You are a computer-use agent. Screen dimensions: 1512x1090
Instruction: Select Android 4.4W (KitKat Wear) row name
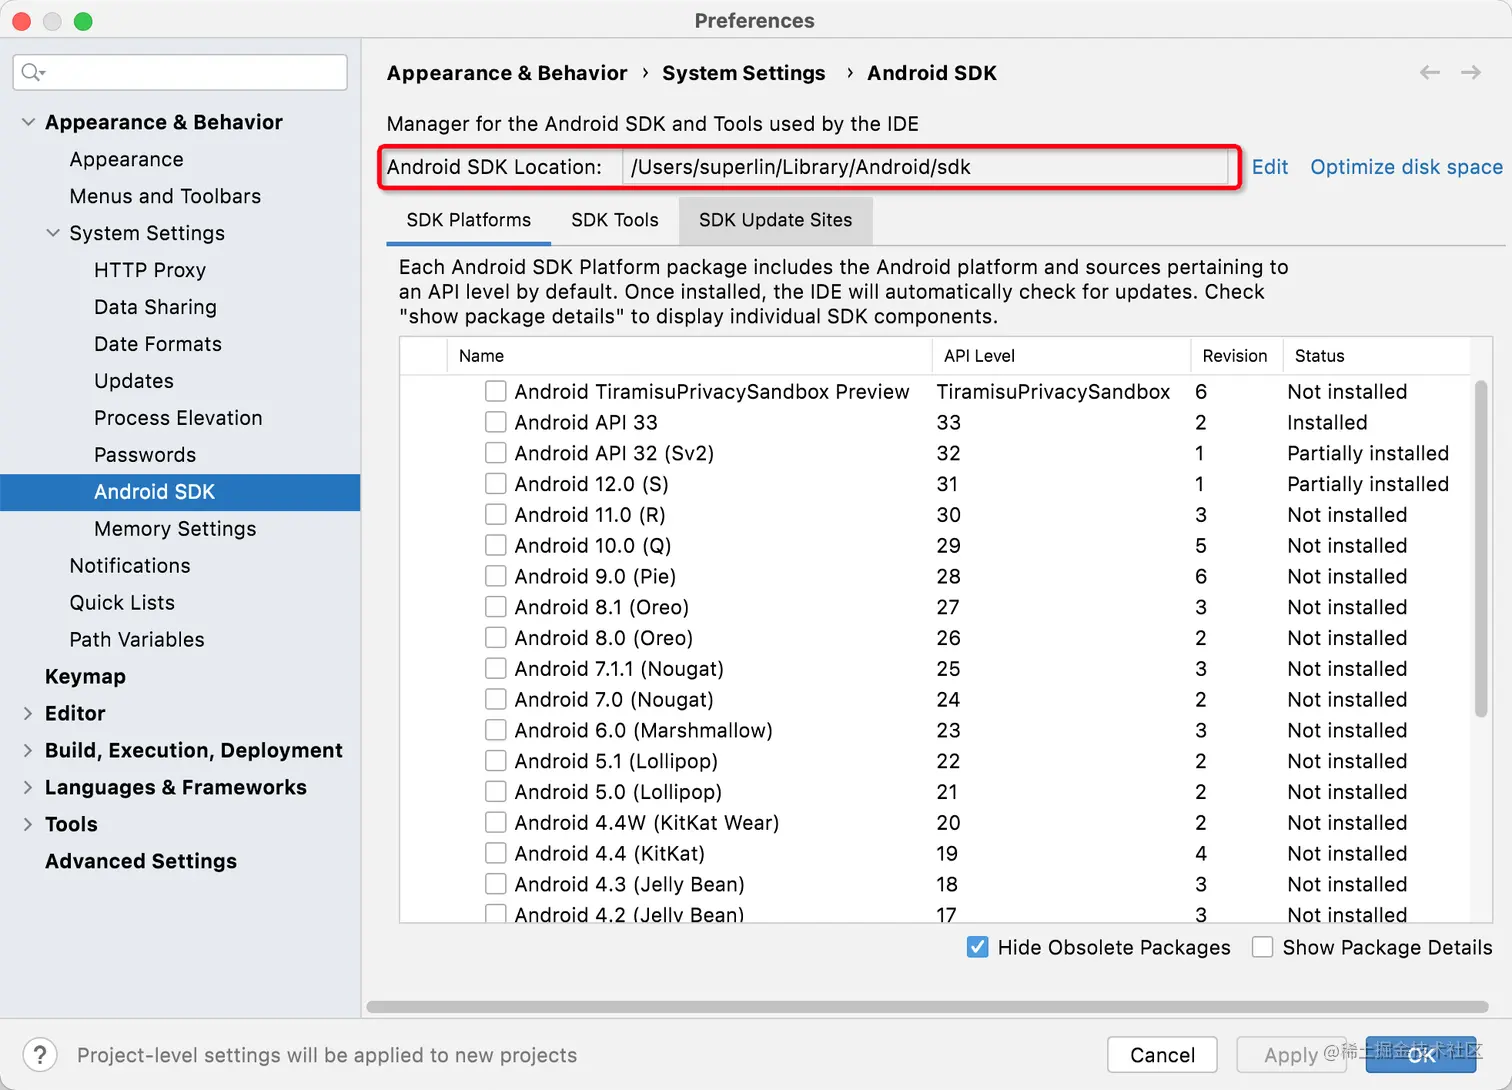(647, 823)
